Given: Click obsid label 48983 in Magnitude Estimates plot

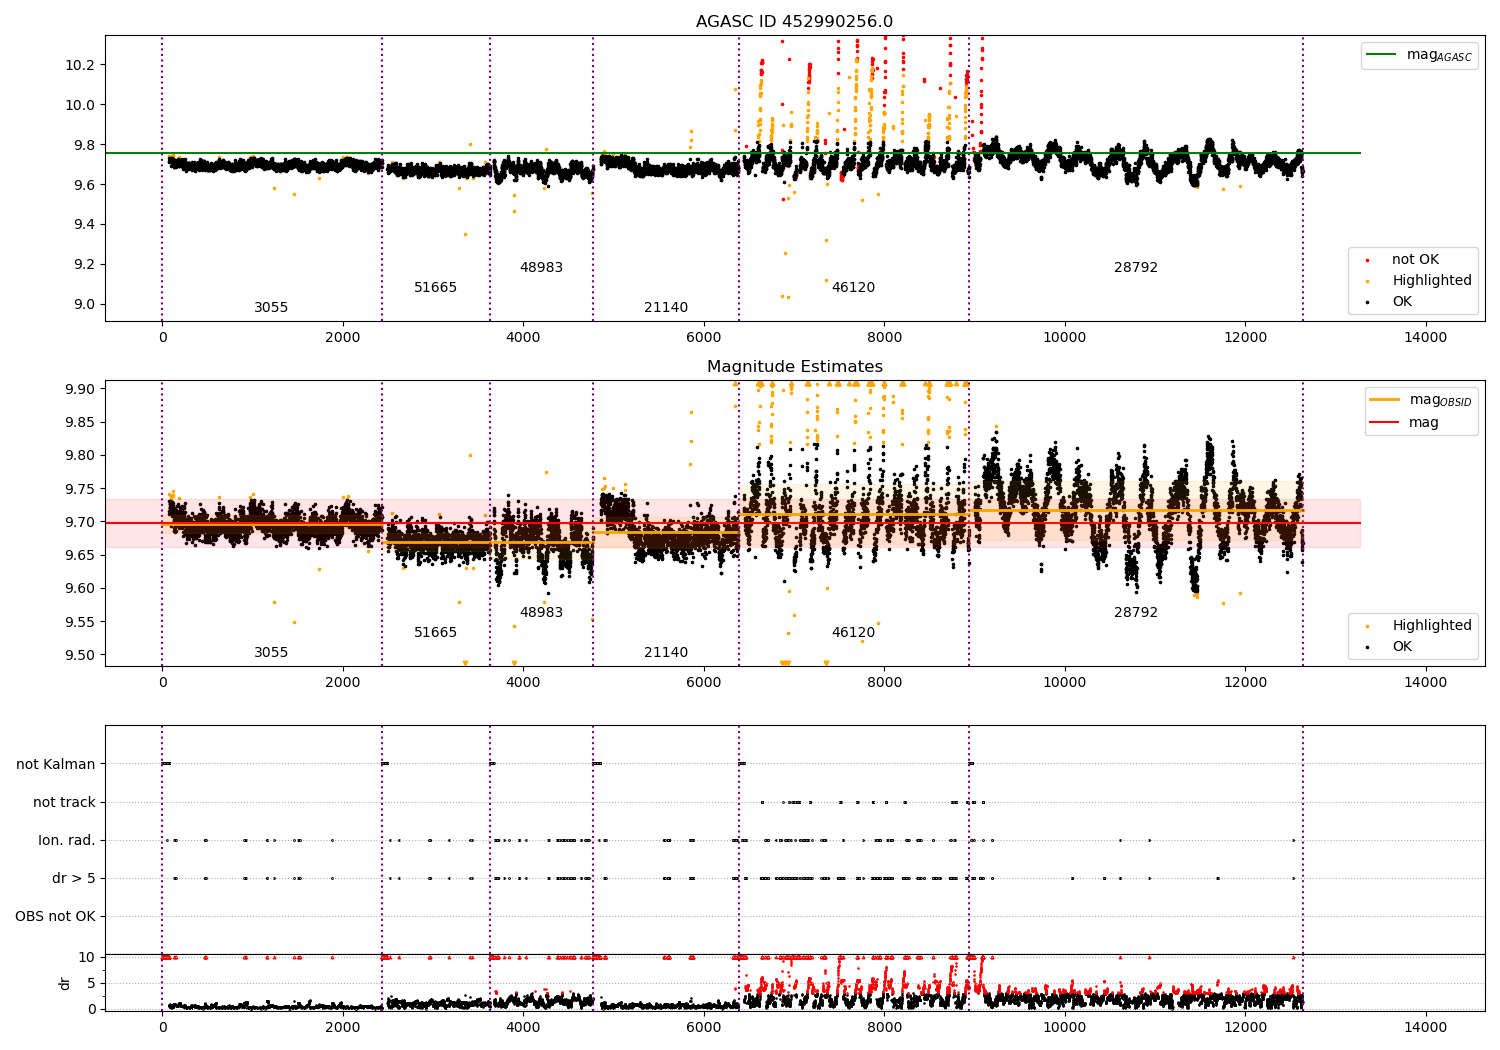Looking at the screenshot, I should click(x=541, y=613).
